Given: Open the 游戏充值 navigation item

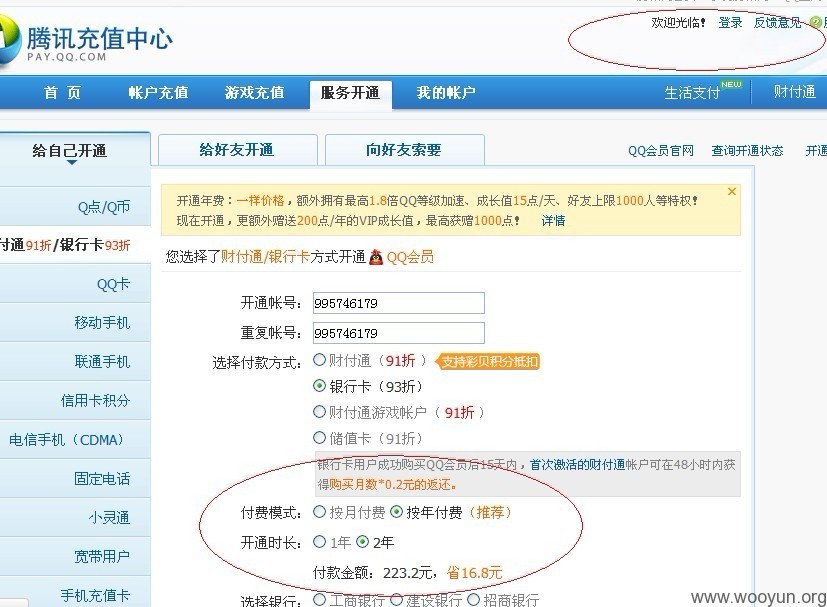Looking at the screenshot, I should click(x=254, y=93).
